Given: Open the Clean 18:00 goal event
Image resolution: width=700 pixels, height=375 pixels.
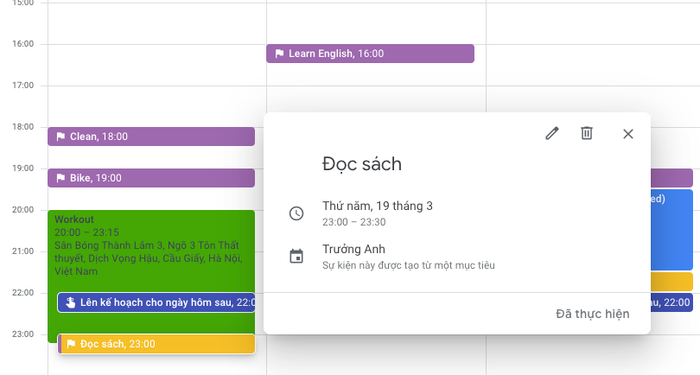Looking at the screenshot, I should tap(151, 137).
